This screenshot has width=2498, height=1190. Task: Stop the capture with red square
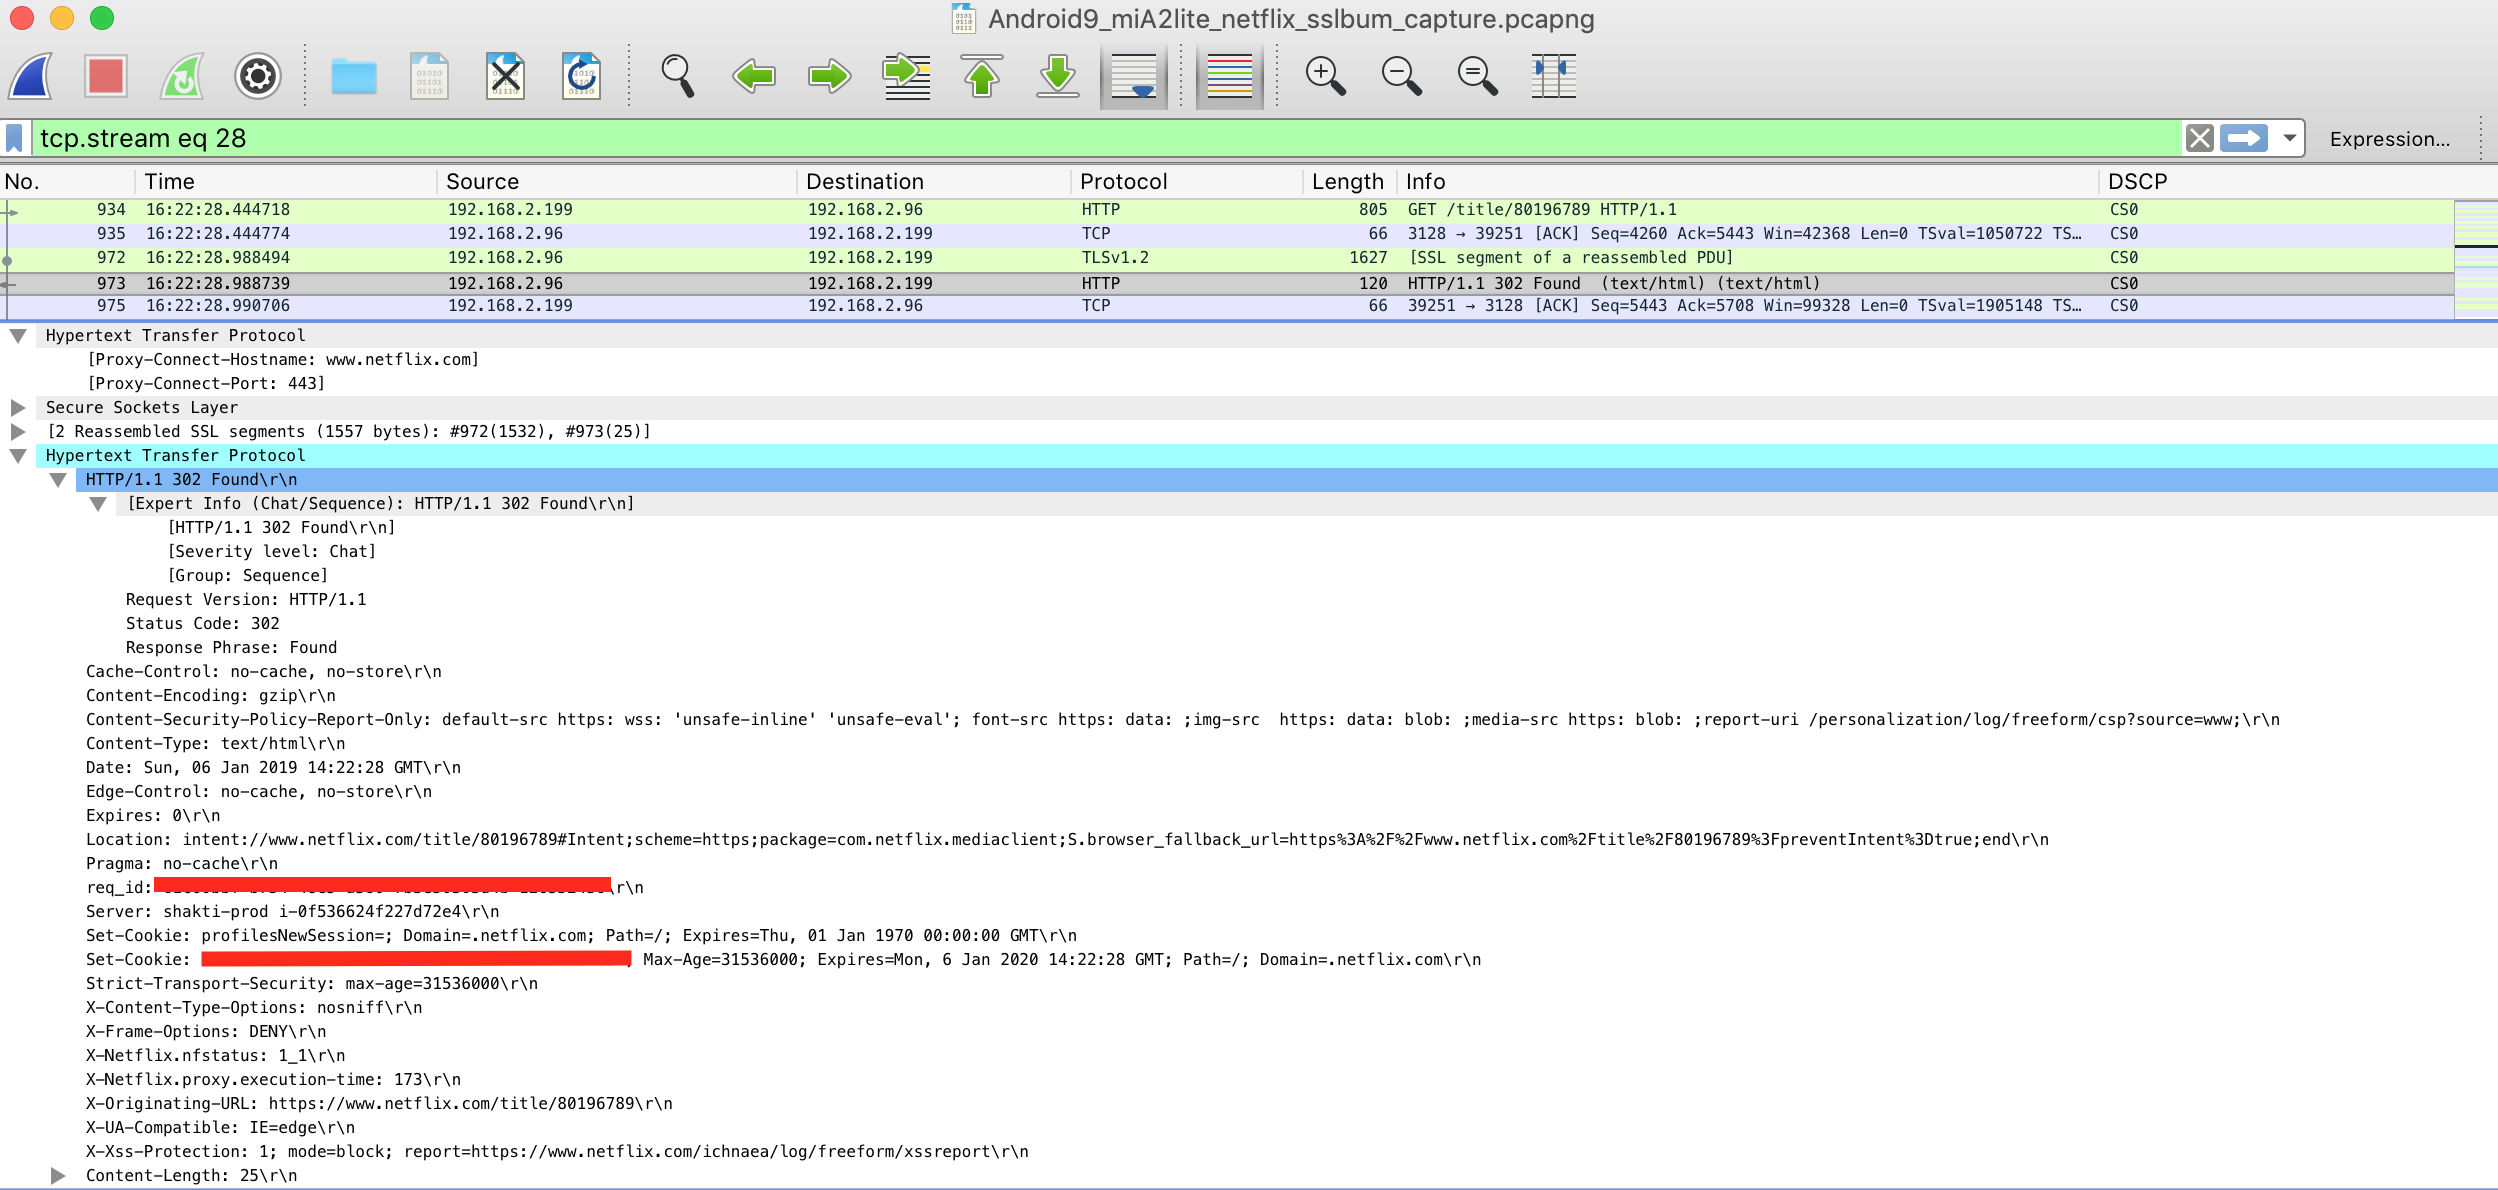click(x=106, y=76)
